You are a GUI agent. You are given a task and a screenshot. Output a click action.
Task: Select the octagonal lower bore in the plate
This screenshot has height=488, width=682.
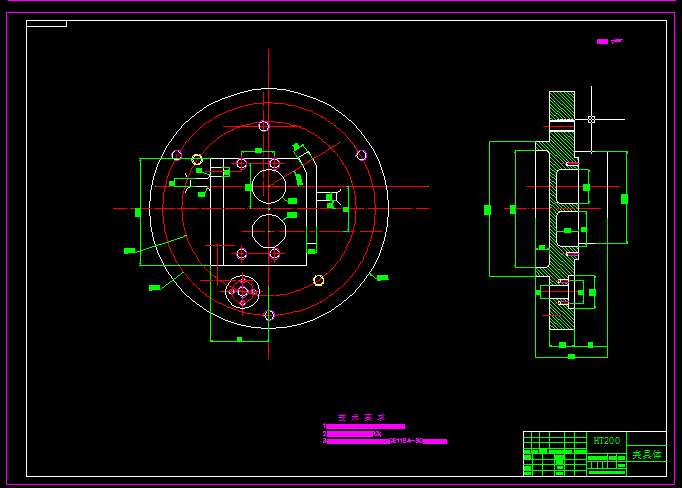tap(269, 231)
